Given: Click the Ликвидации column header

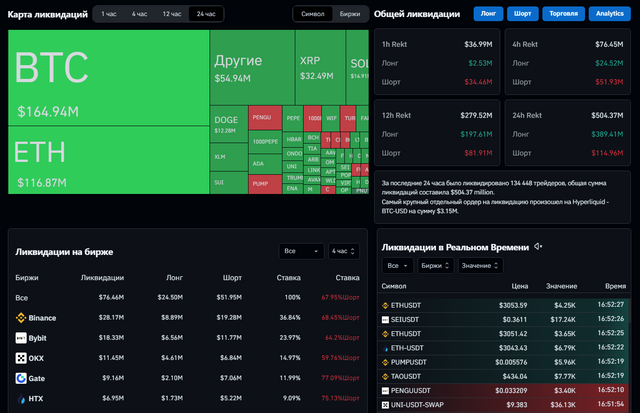Looking at the screenshot, I should click(x=102, y=278).
